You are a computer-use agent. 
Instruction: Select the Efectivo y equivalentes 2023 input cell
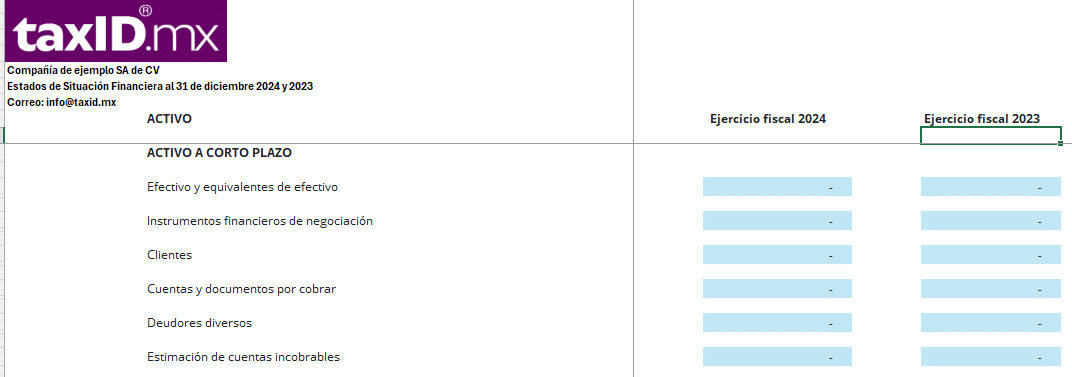[991, 187]
